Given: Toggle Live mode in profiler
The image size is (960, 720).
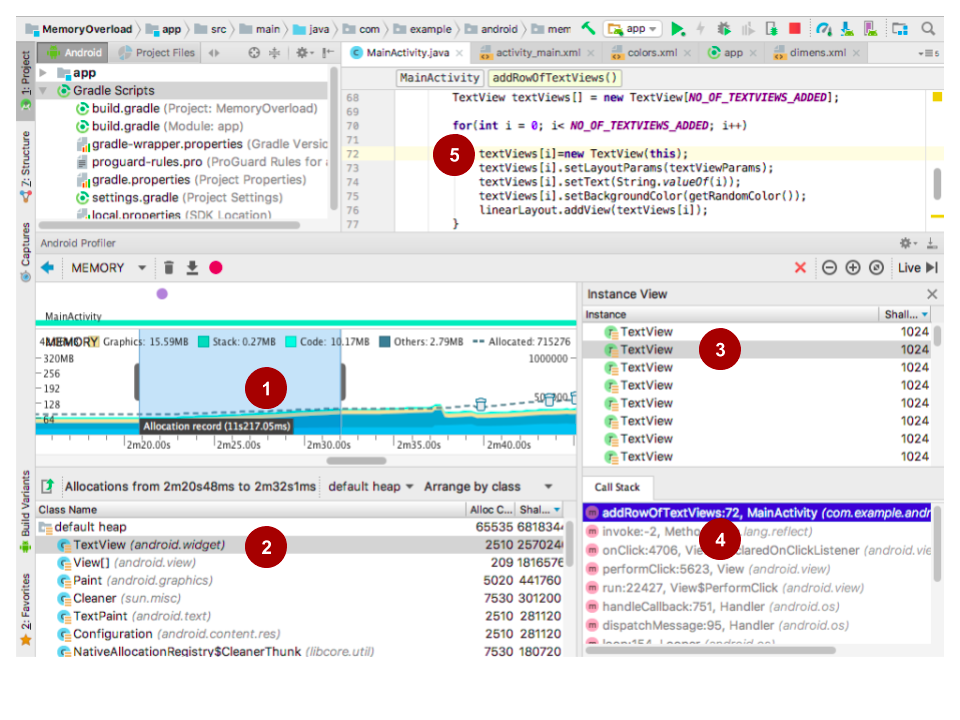Looking at the screenshot, I should tap(917, 268).
